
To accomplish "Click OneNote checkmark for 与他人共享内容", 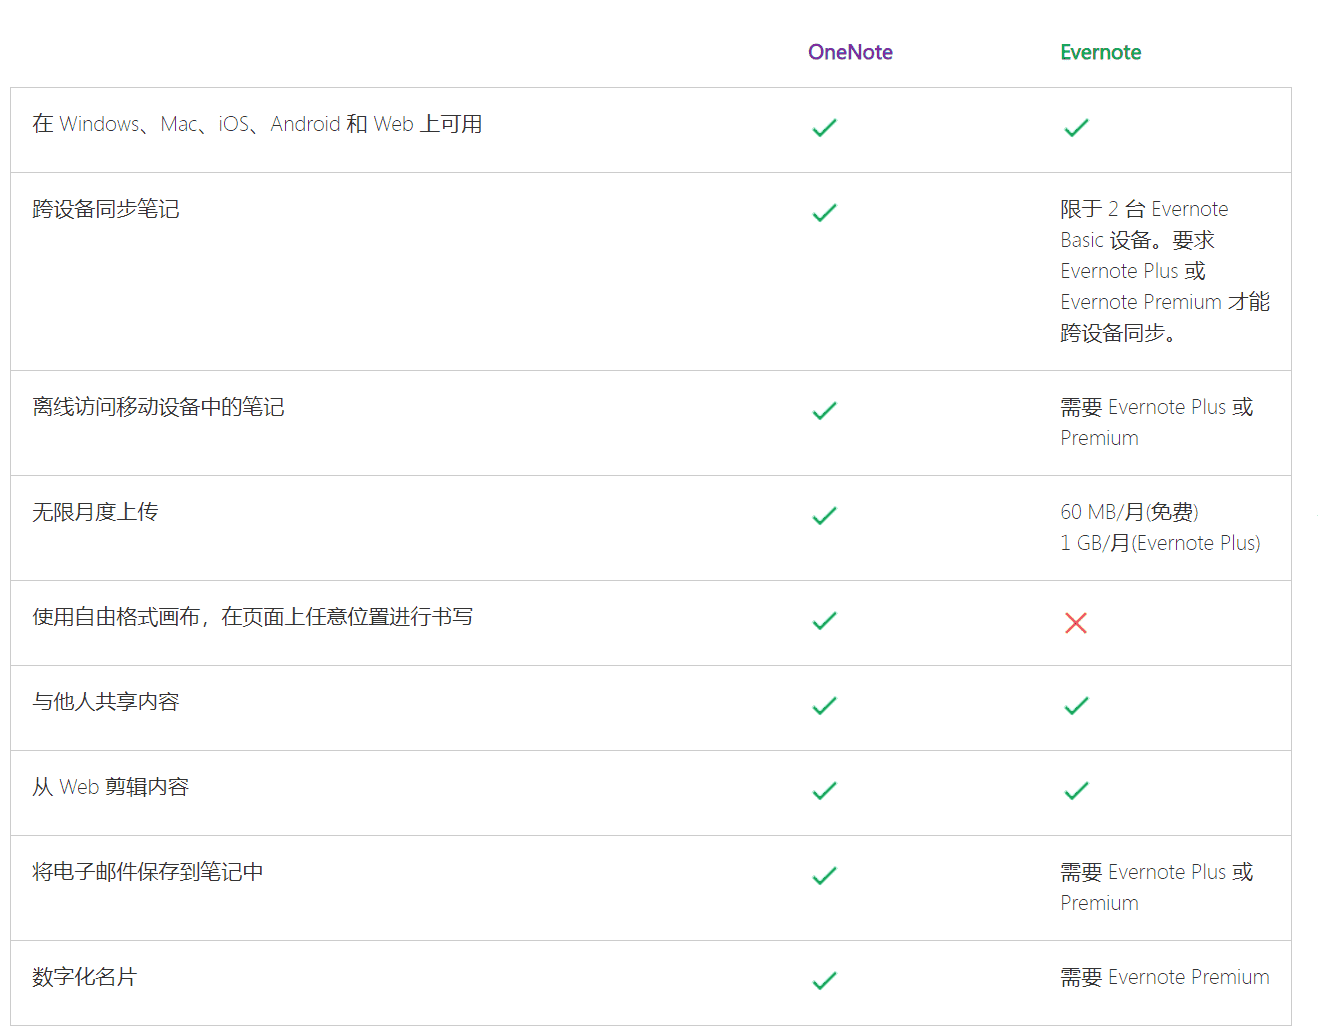I will point(824,706).
